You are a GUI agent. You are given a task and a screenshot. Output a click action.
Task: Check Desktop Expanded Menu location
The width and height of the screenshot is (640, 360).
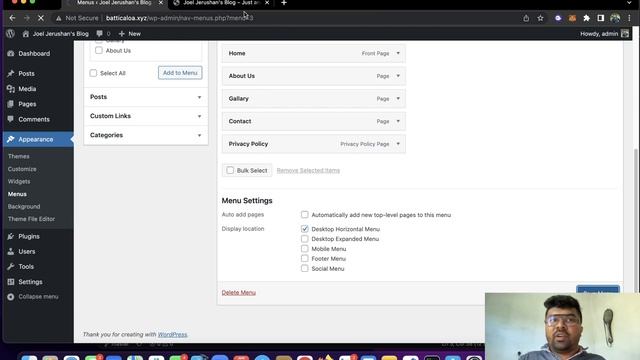point(304,239)
